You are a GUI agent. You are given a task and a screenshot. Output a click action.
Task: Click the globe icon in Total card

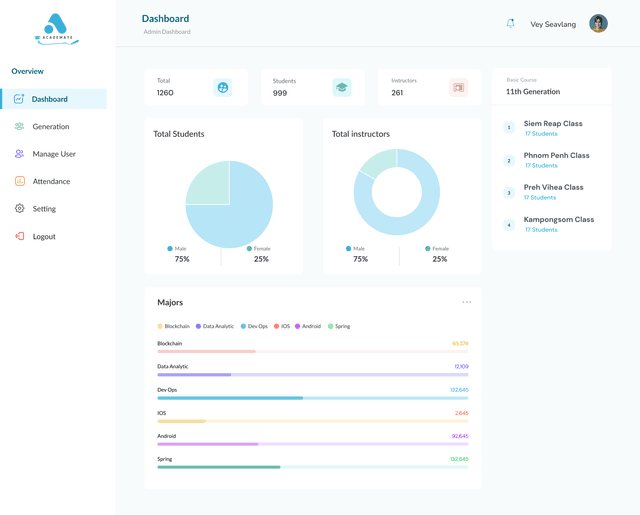click(222, 87)
